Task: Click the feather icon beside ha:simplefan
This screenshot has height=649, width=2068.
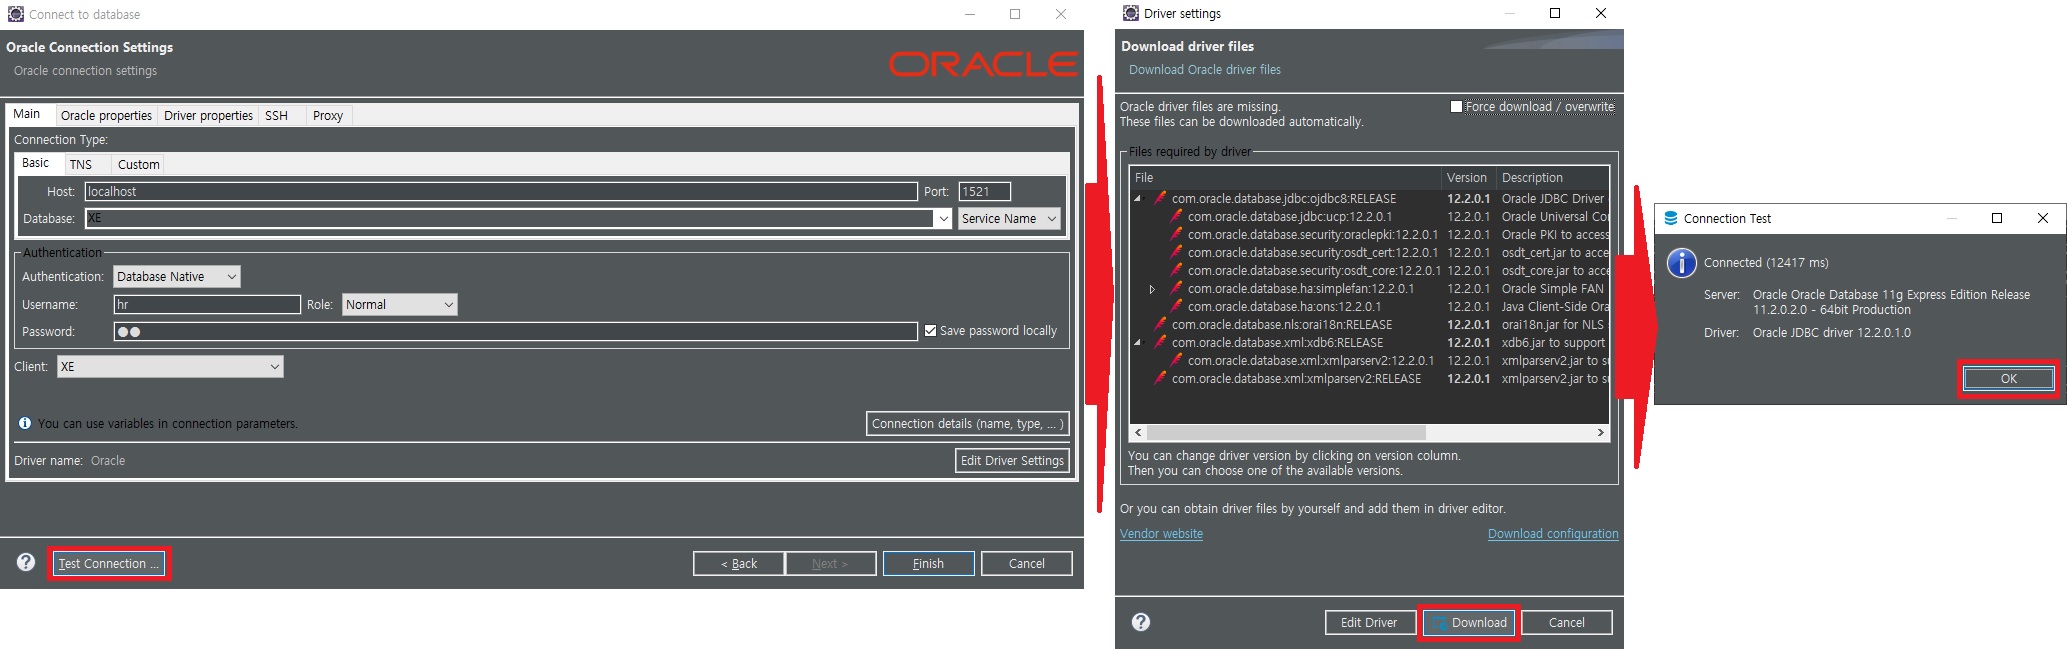Action: (x=1177, y=288)
